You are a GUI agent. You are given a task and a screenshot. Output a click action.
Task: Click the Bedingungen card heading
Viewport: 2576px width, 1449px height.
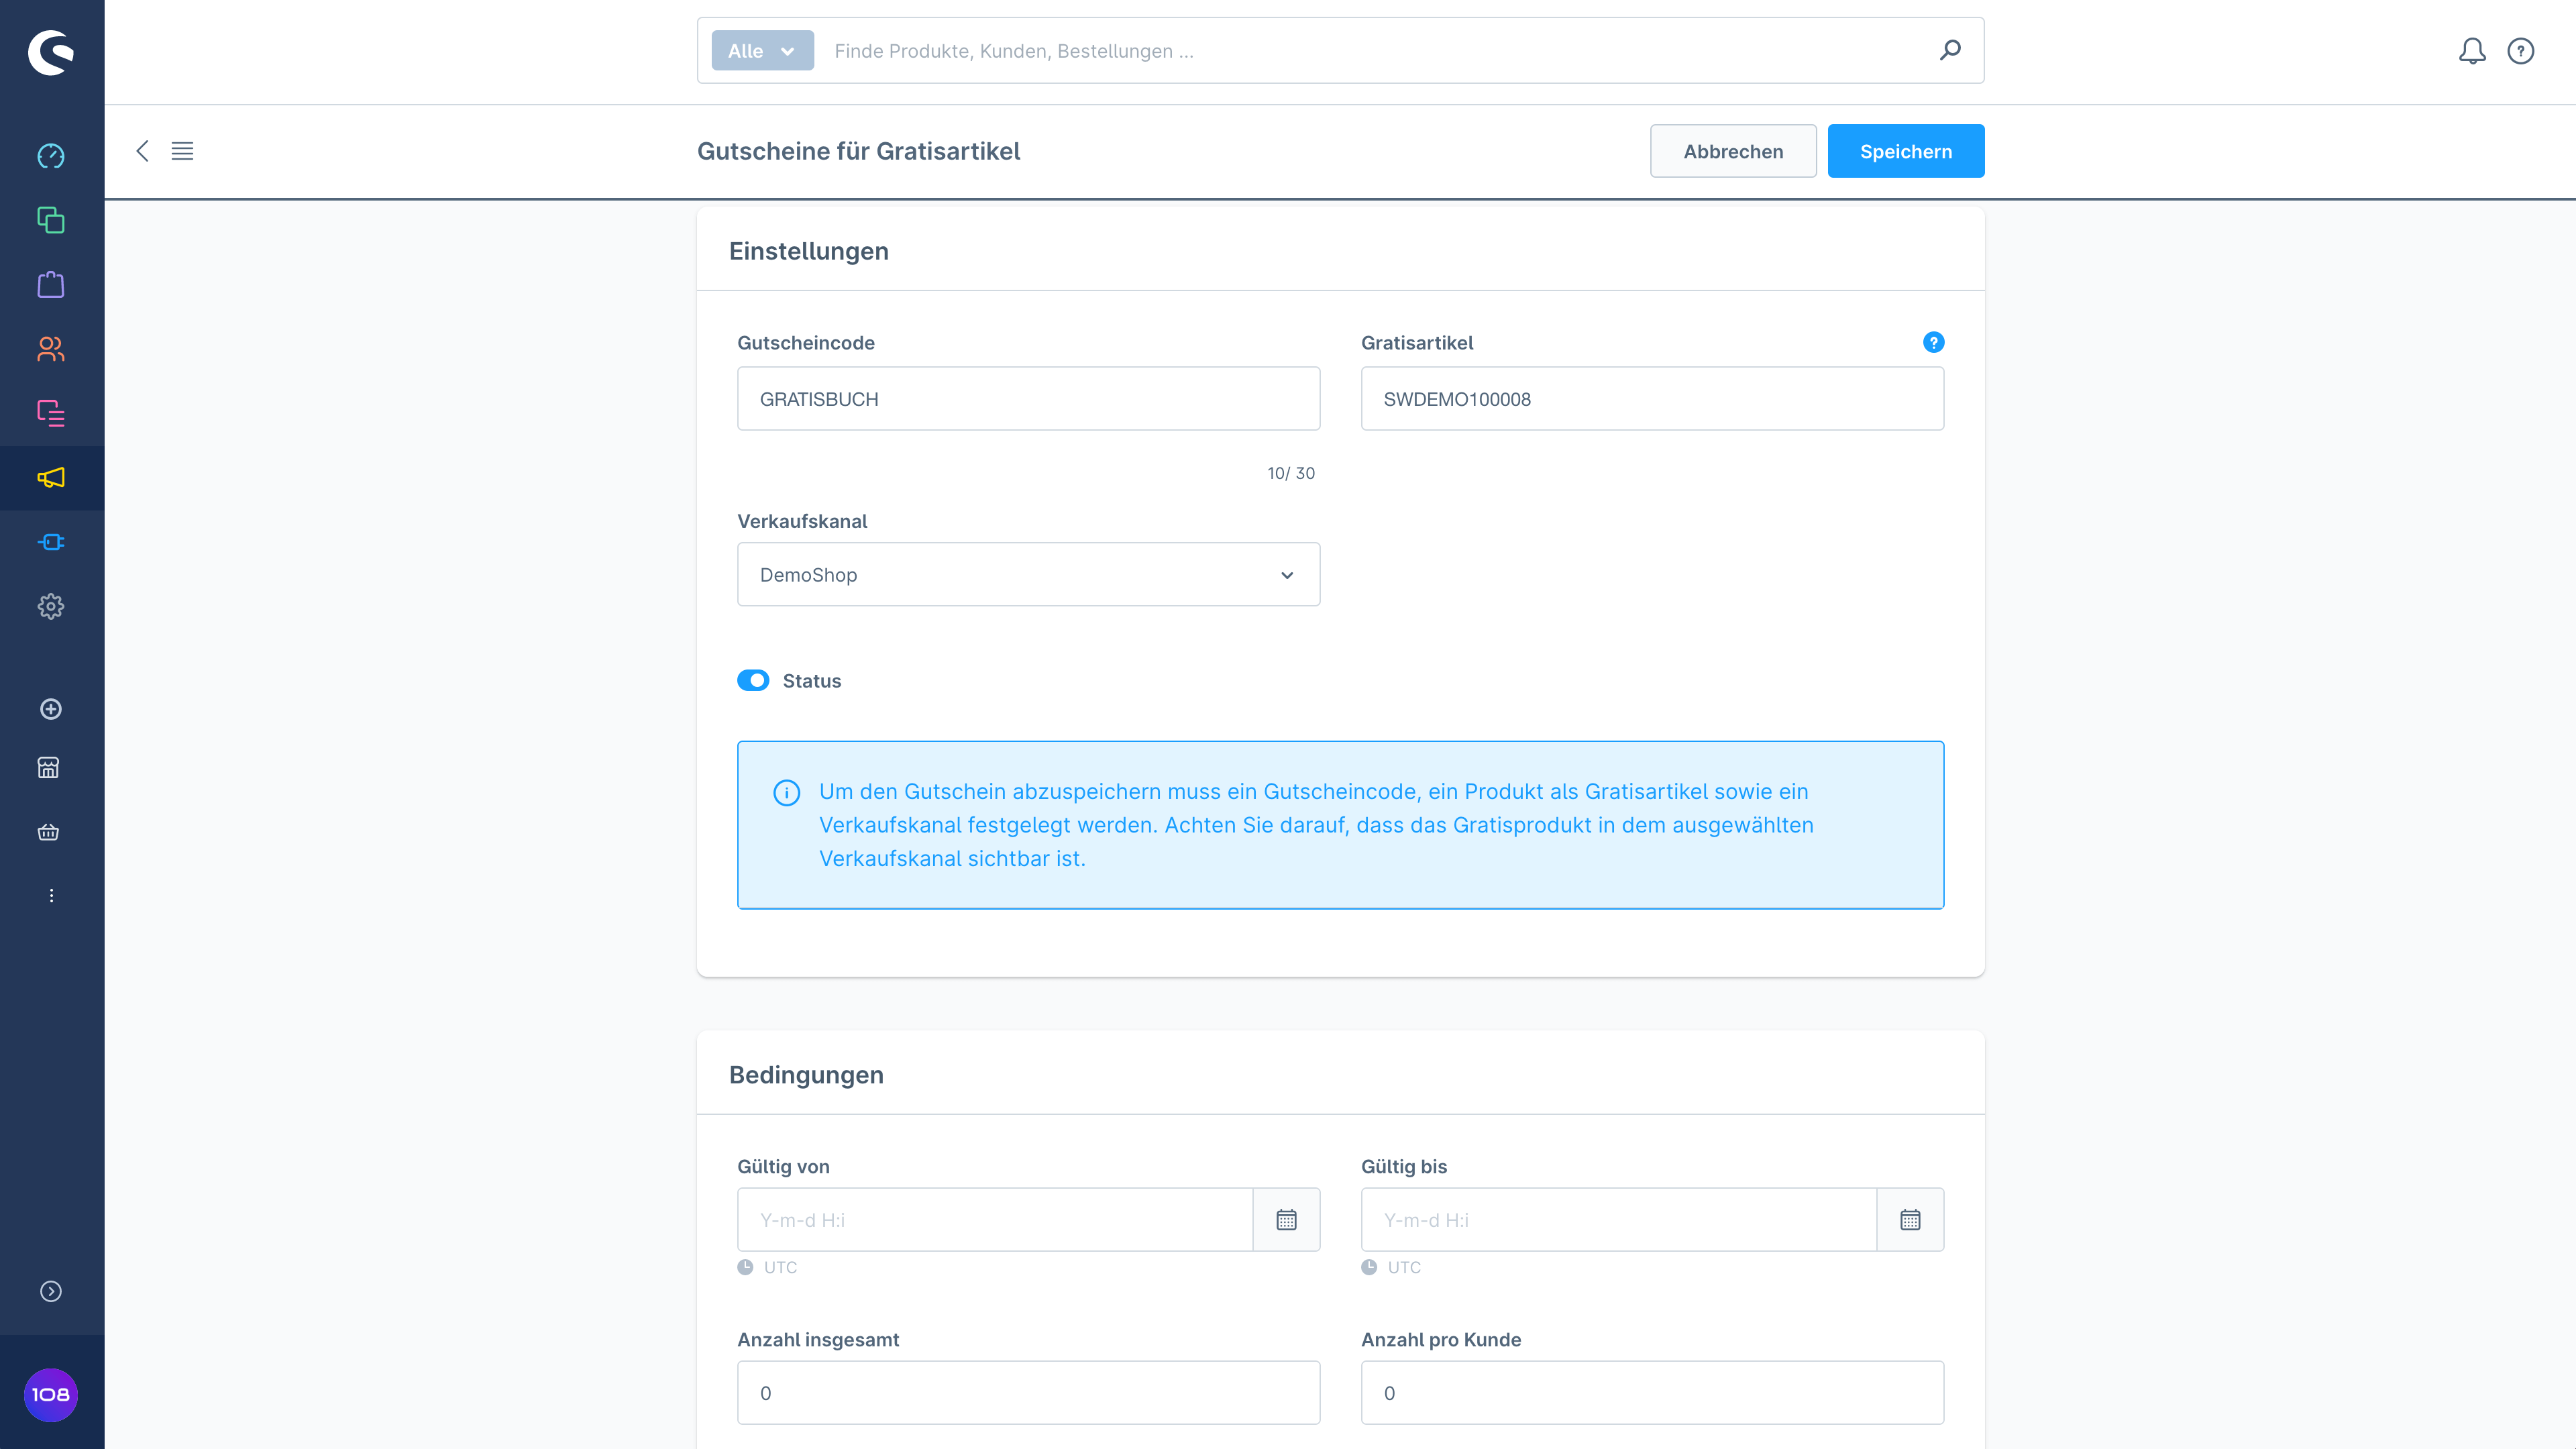806,1074
